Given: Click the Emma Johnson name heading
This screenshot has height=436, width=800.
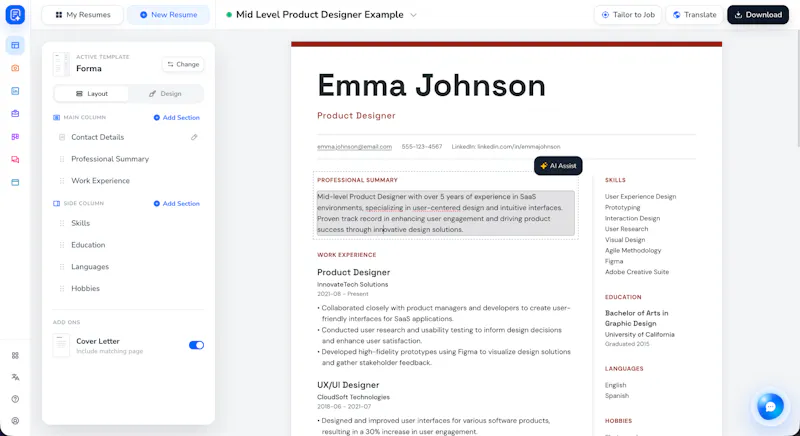Looking at the screenshot, I should tap(432, 85).
